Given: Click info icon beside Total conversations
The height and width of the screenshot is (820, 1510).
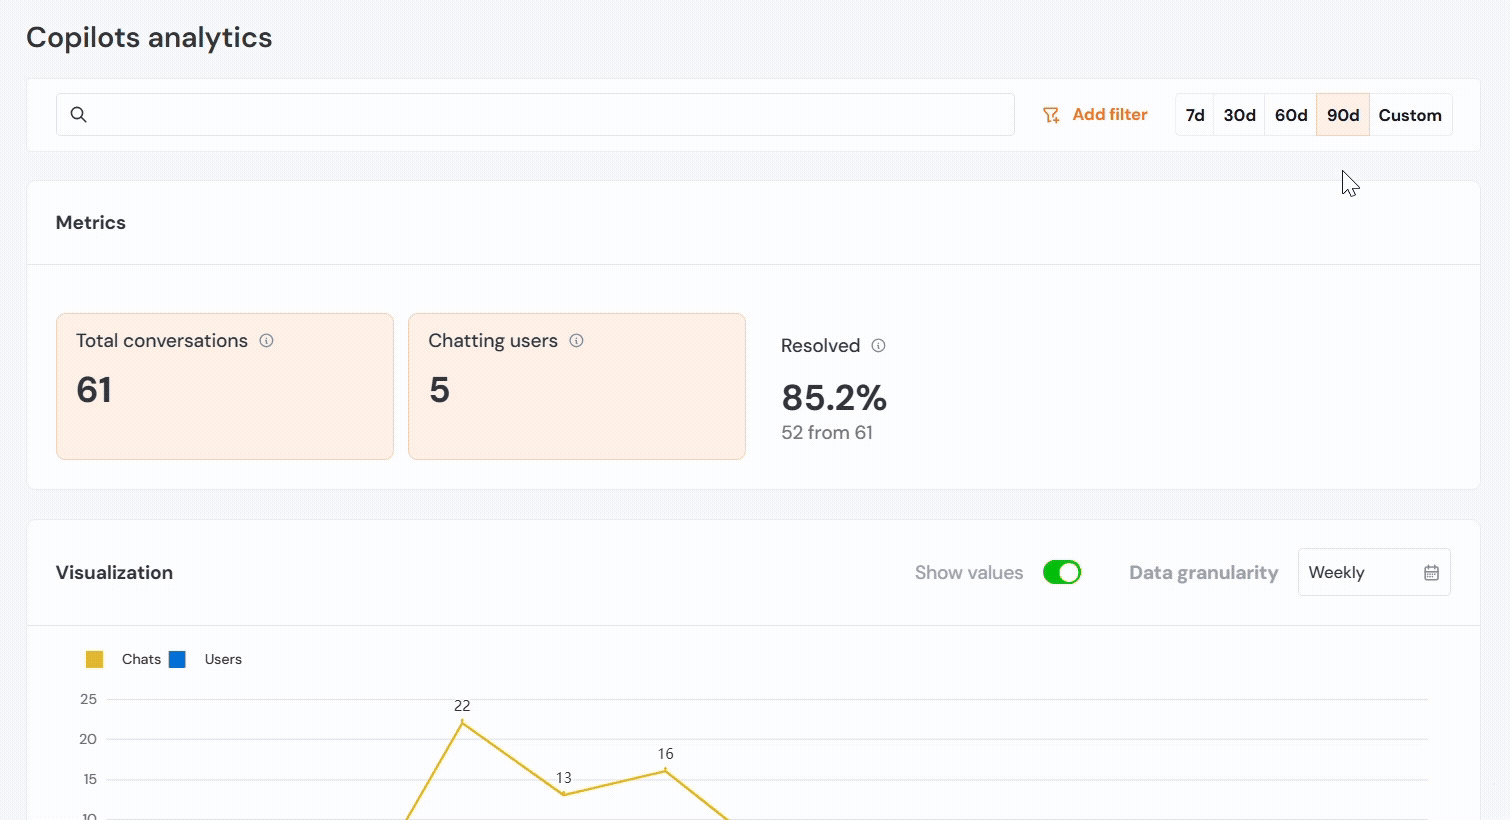Looking at the screenshot, I should pyautogui.click(x=266, y=341).
